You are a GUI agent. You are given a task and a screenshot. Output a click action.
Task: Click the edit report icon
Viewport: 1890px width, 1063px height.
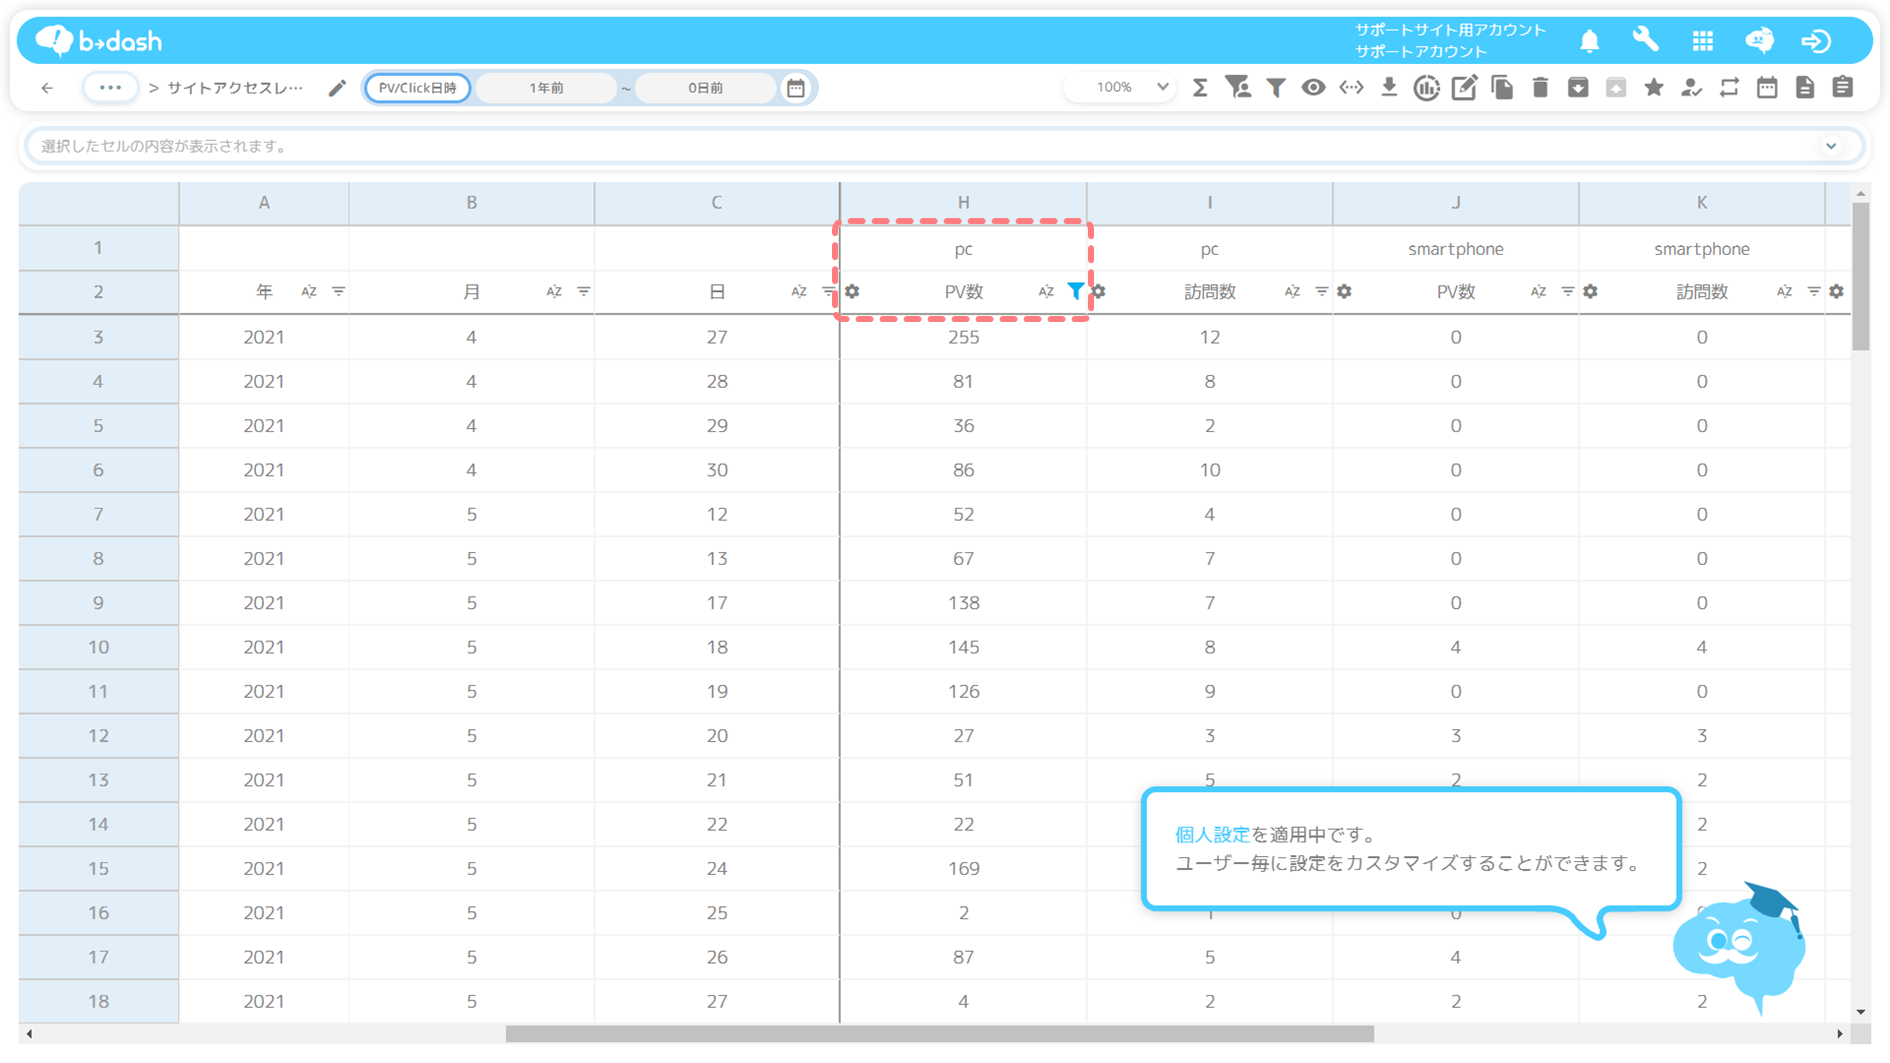click(x=1464, y=88)
